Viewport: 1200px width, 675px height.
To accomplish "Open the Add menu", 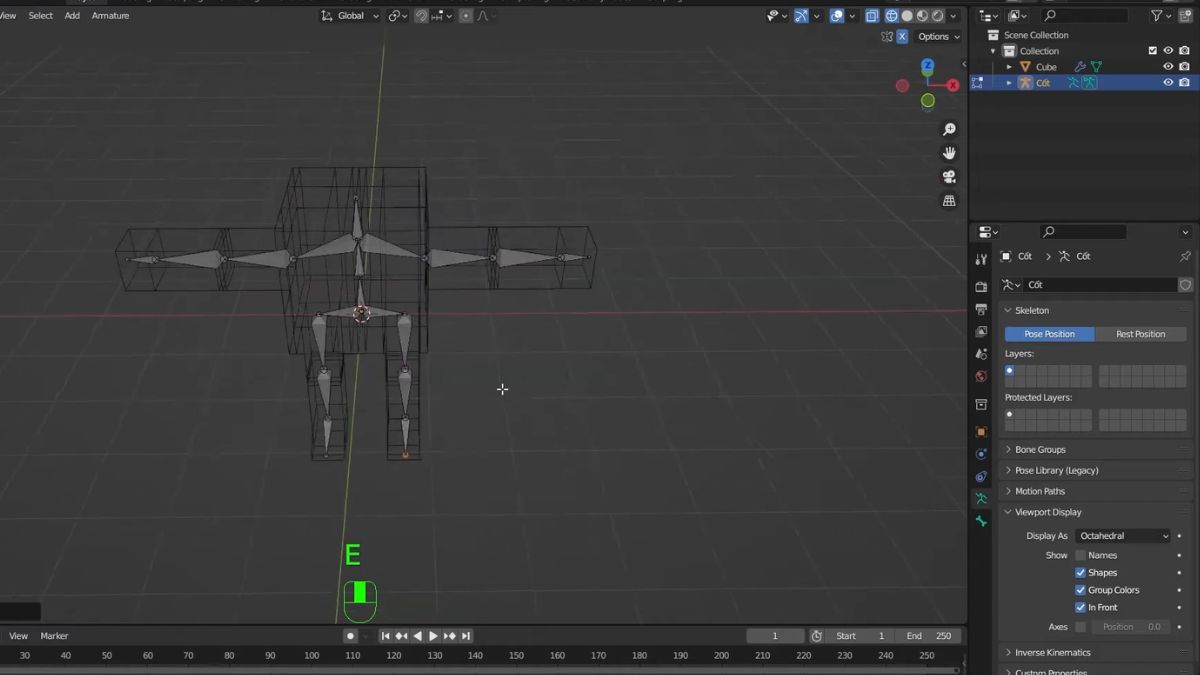I will pos(72,16).
